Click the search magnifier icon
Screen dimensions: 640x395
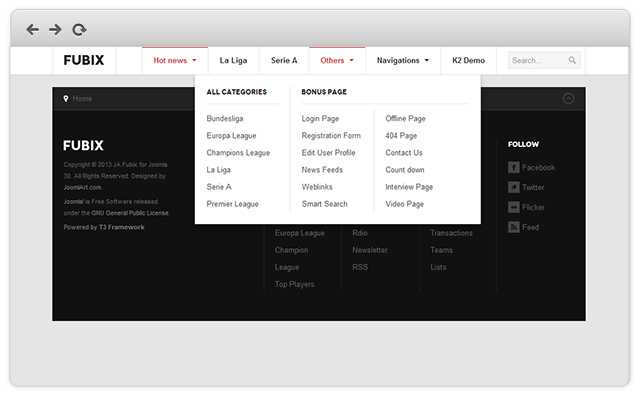(572, 60)
